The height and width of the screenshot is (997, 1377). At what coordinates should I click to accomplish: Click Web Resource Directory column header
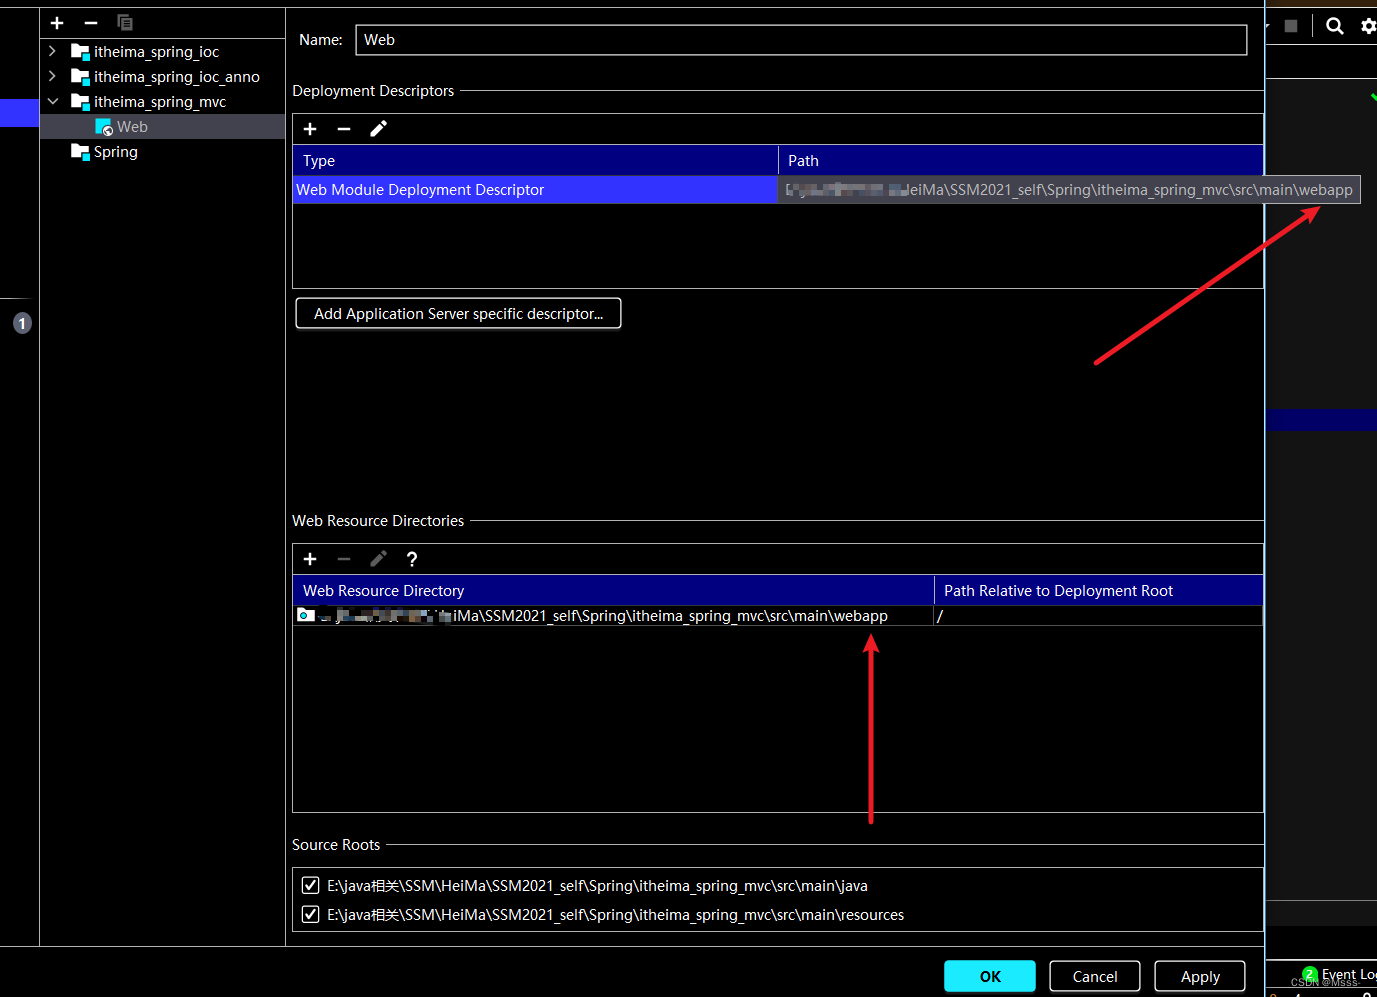pos(613,590)
